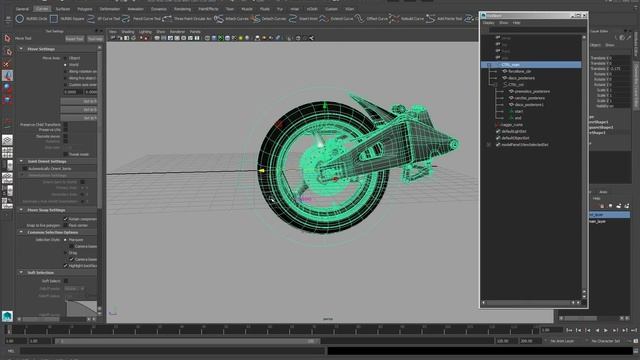Play the animation backwards
Image resolution: width=640 pixels, height=360 pixels.
(x=597, y=330)
